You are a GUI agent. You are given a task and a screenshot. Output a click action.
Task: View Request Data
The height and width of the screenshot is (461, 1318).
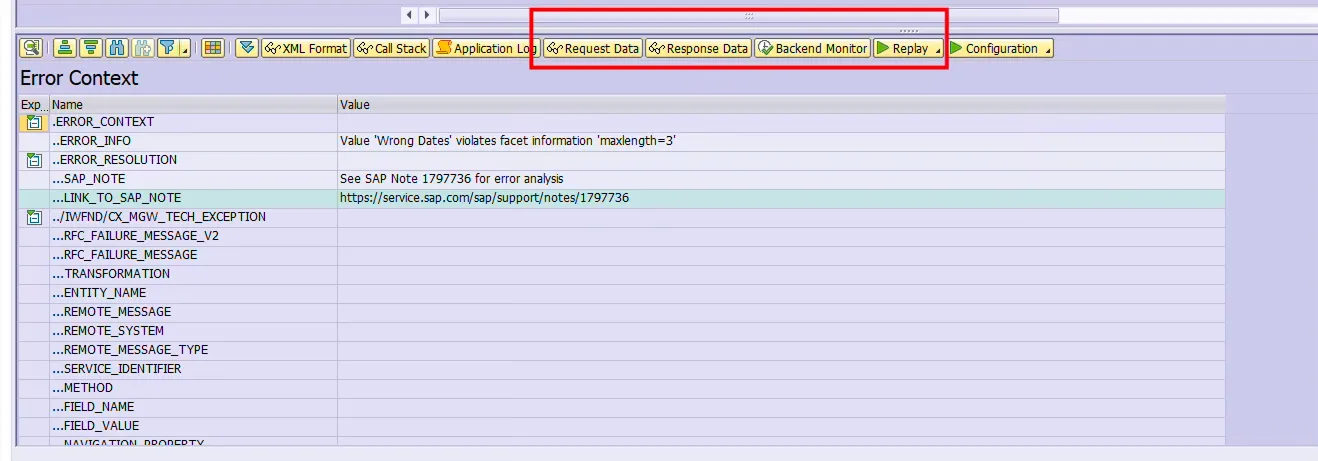pos(592,48)
